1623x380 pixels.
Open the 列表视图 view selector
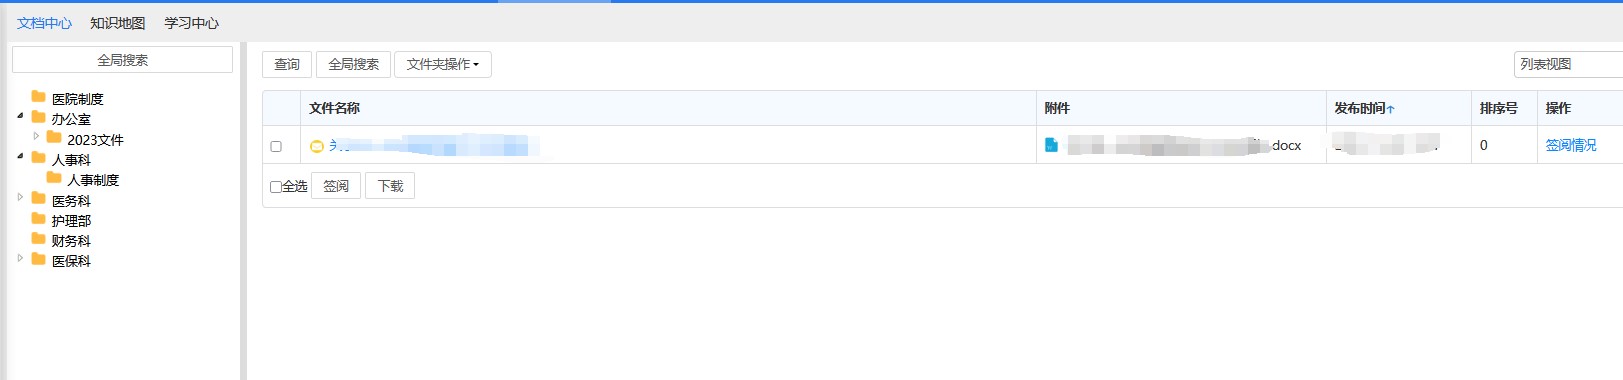point(1568,64)
